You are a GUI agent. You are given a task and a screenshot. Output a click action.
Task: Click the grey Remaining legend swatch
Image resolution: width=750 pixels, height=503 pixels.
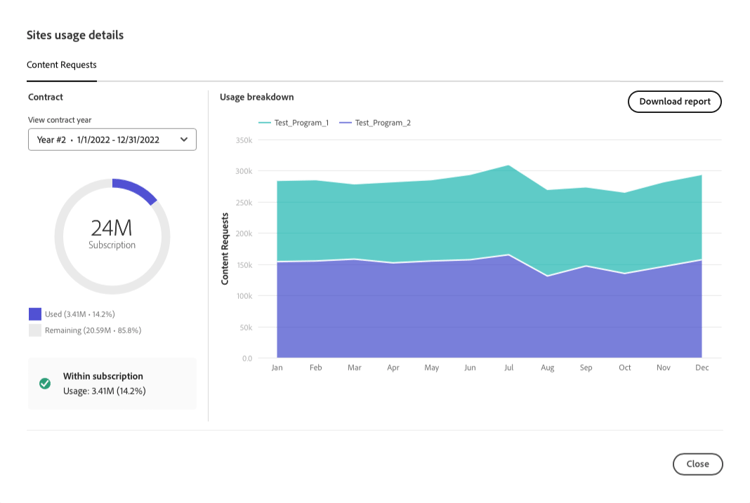pyautogui.click(x=35, y=330)
